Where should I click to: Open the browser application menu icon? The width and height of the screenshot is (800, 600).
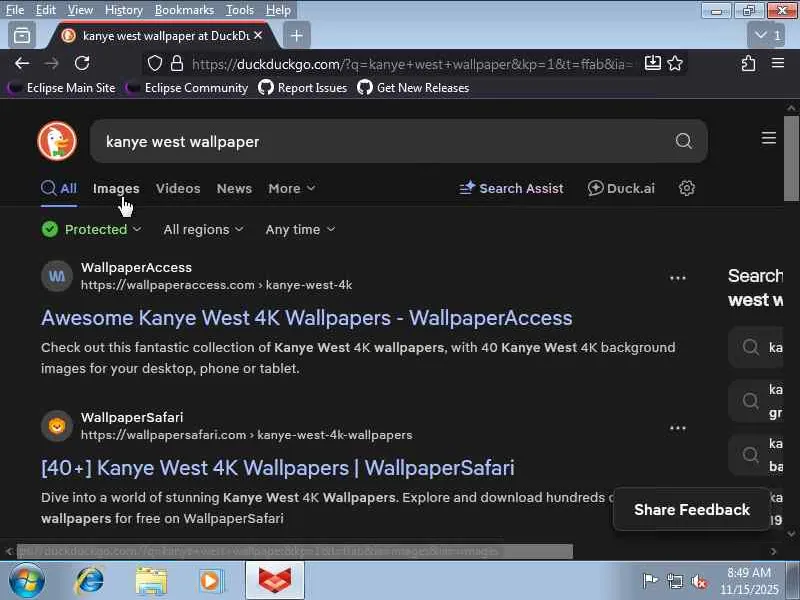click(778, 63)
